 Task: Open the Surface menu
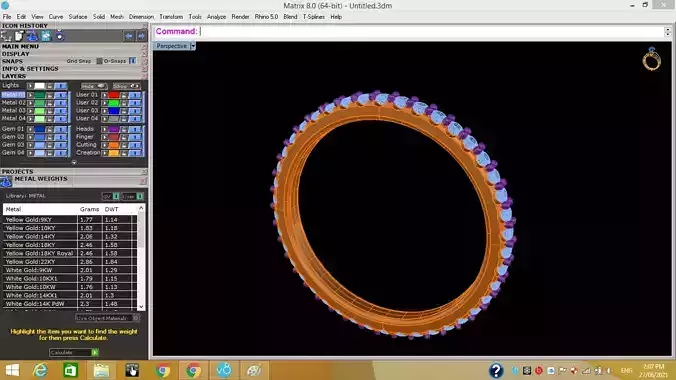pos(78,17)
